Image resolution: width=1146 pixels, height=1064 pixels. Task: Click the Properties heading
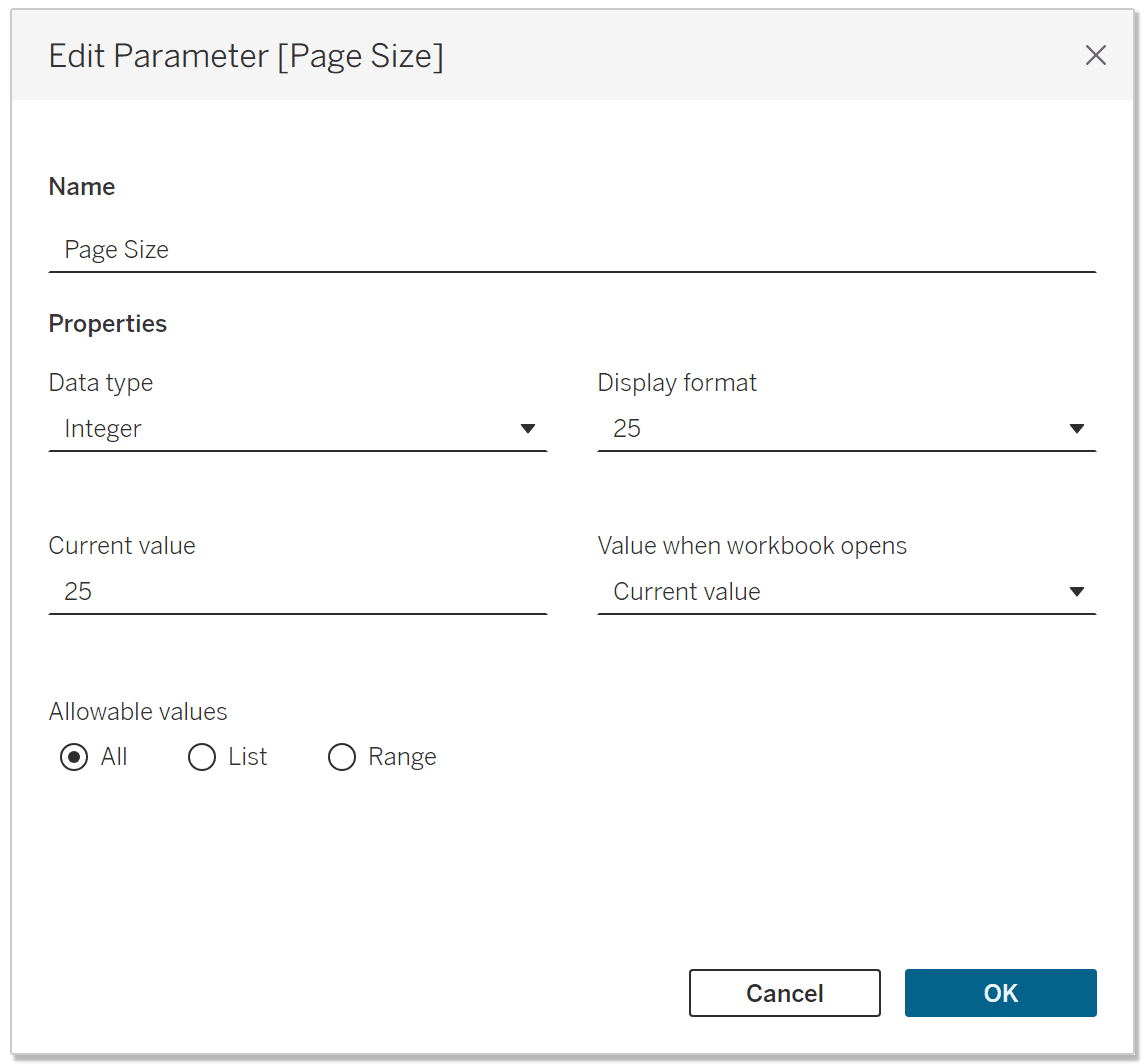(107, 324)
